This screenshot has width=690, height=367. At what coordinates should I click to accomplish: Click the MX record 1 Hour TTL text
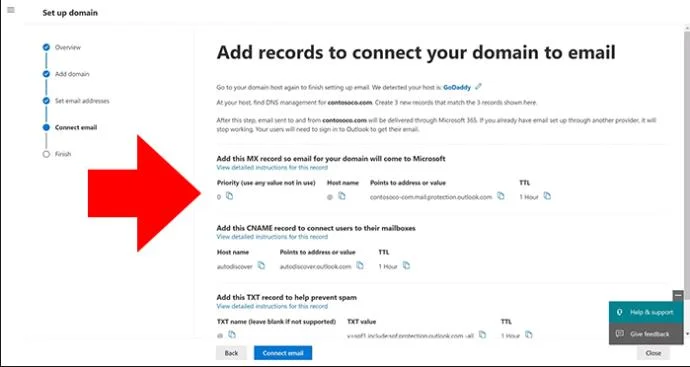click(x=529, y=197)
